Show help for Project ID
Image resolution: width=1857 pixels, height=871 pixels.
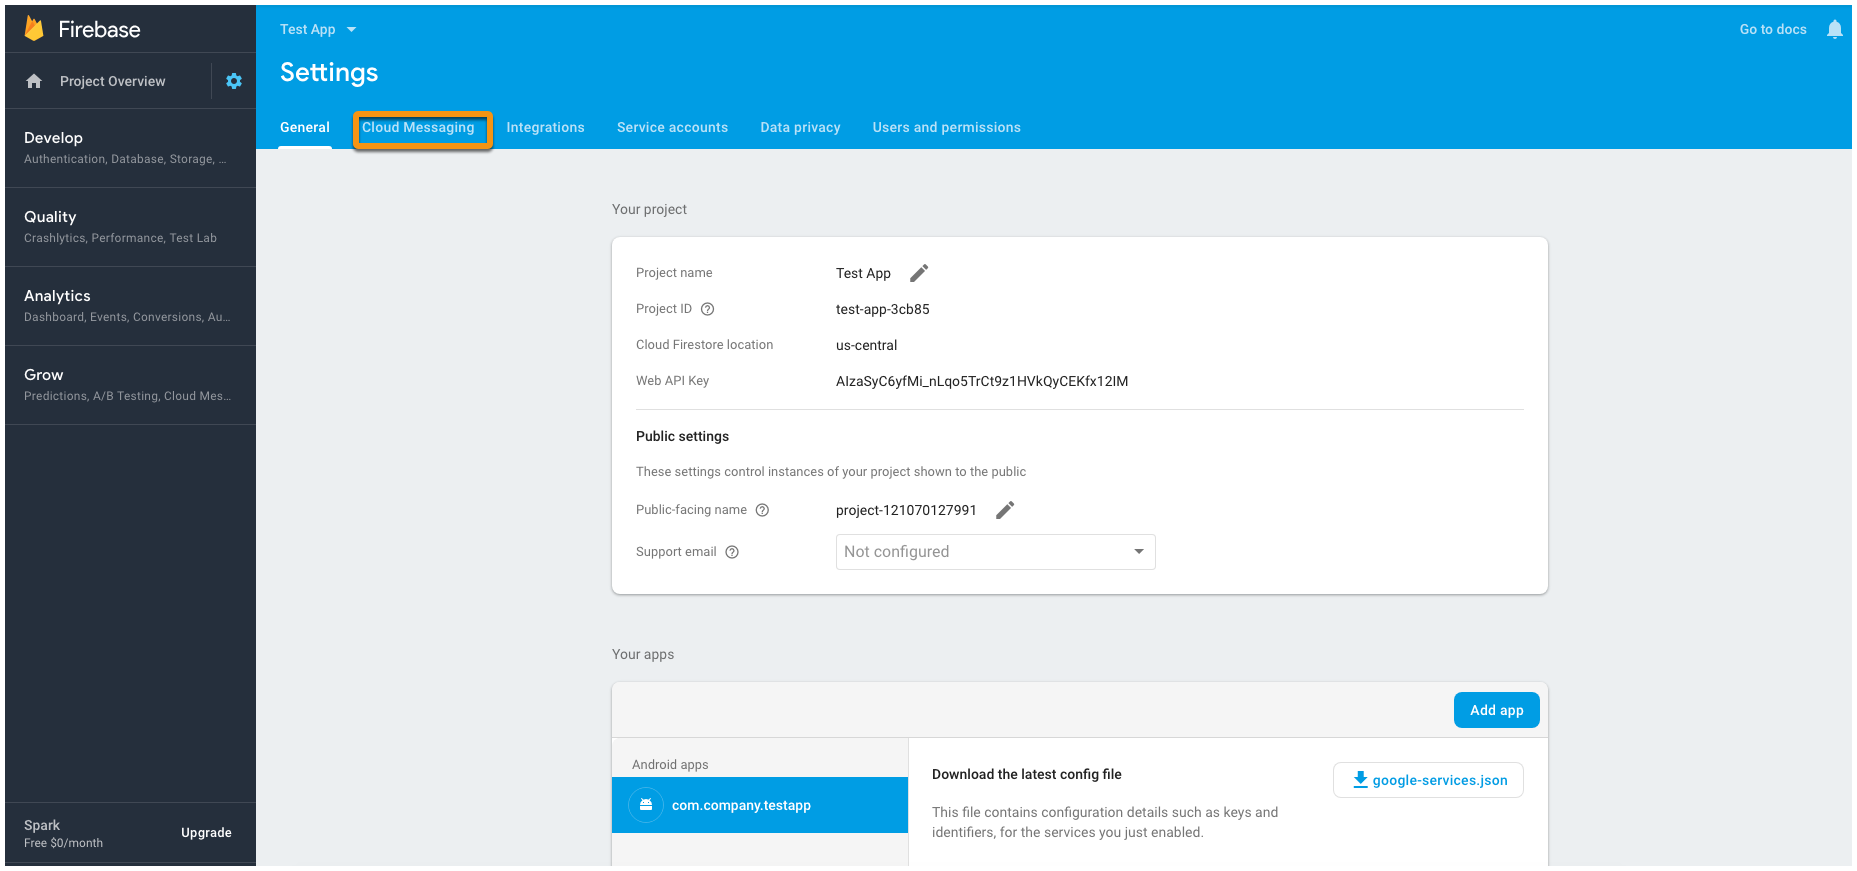pos(707,309)
